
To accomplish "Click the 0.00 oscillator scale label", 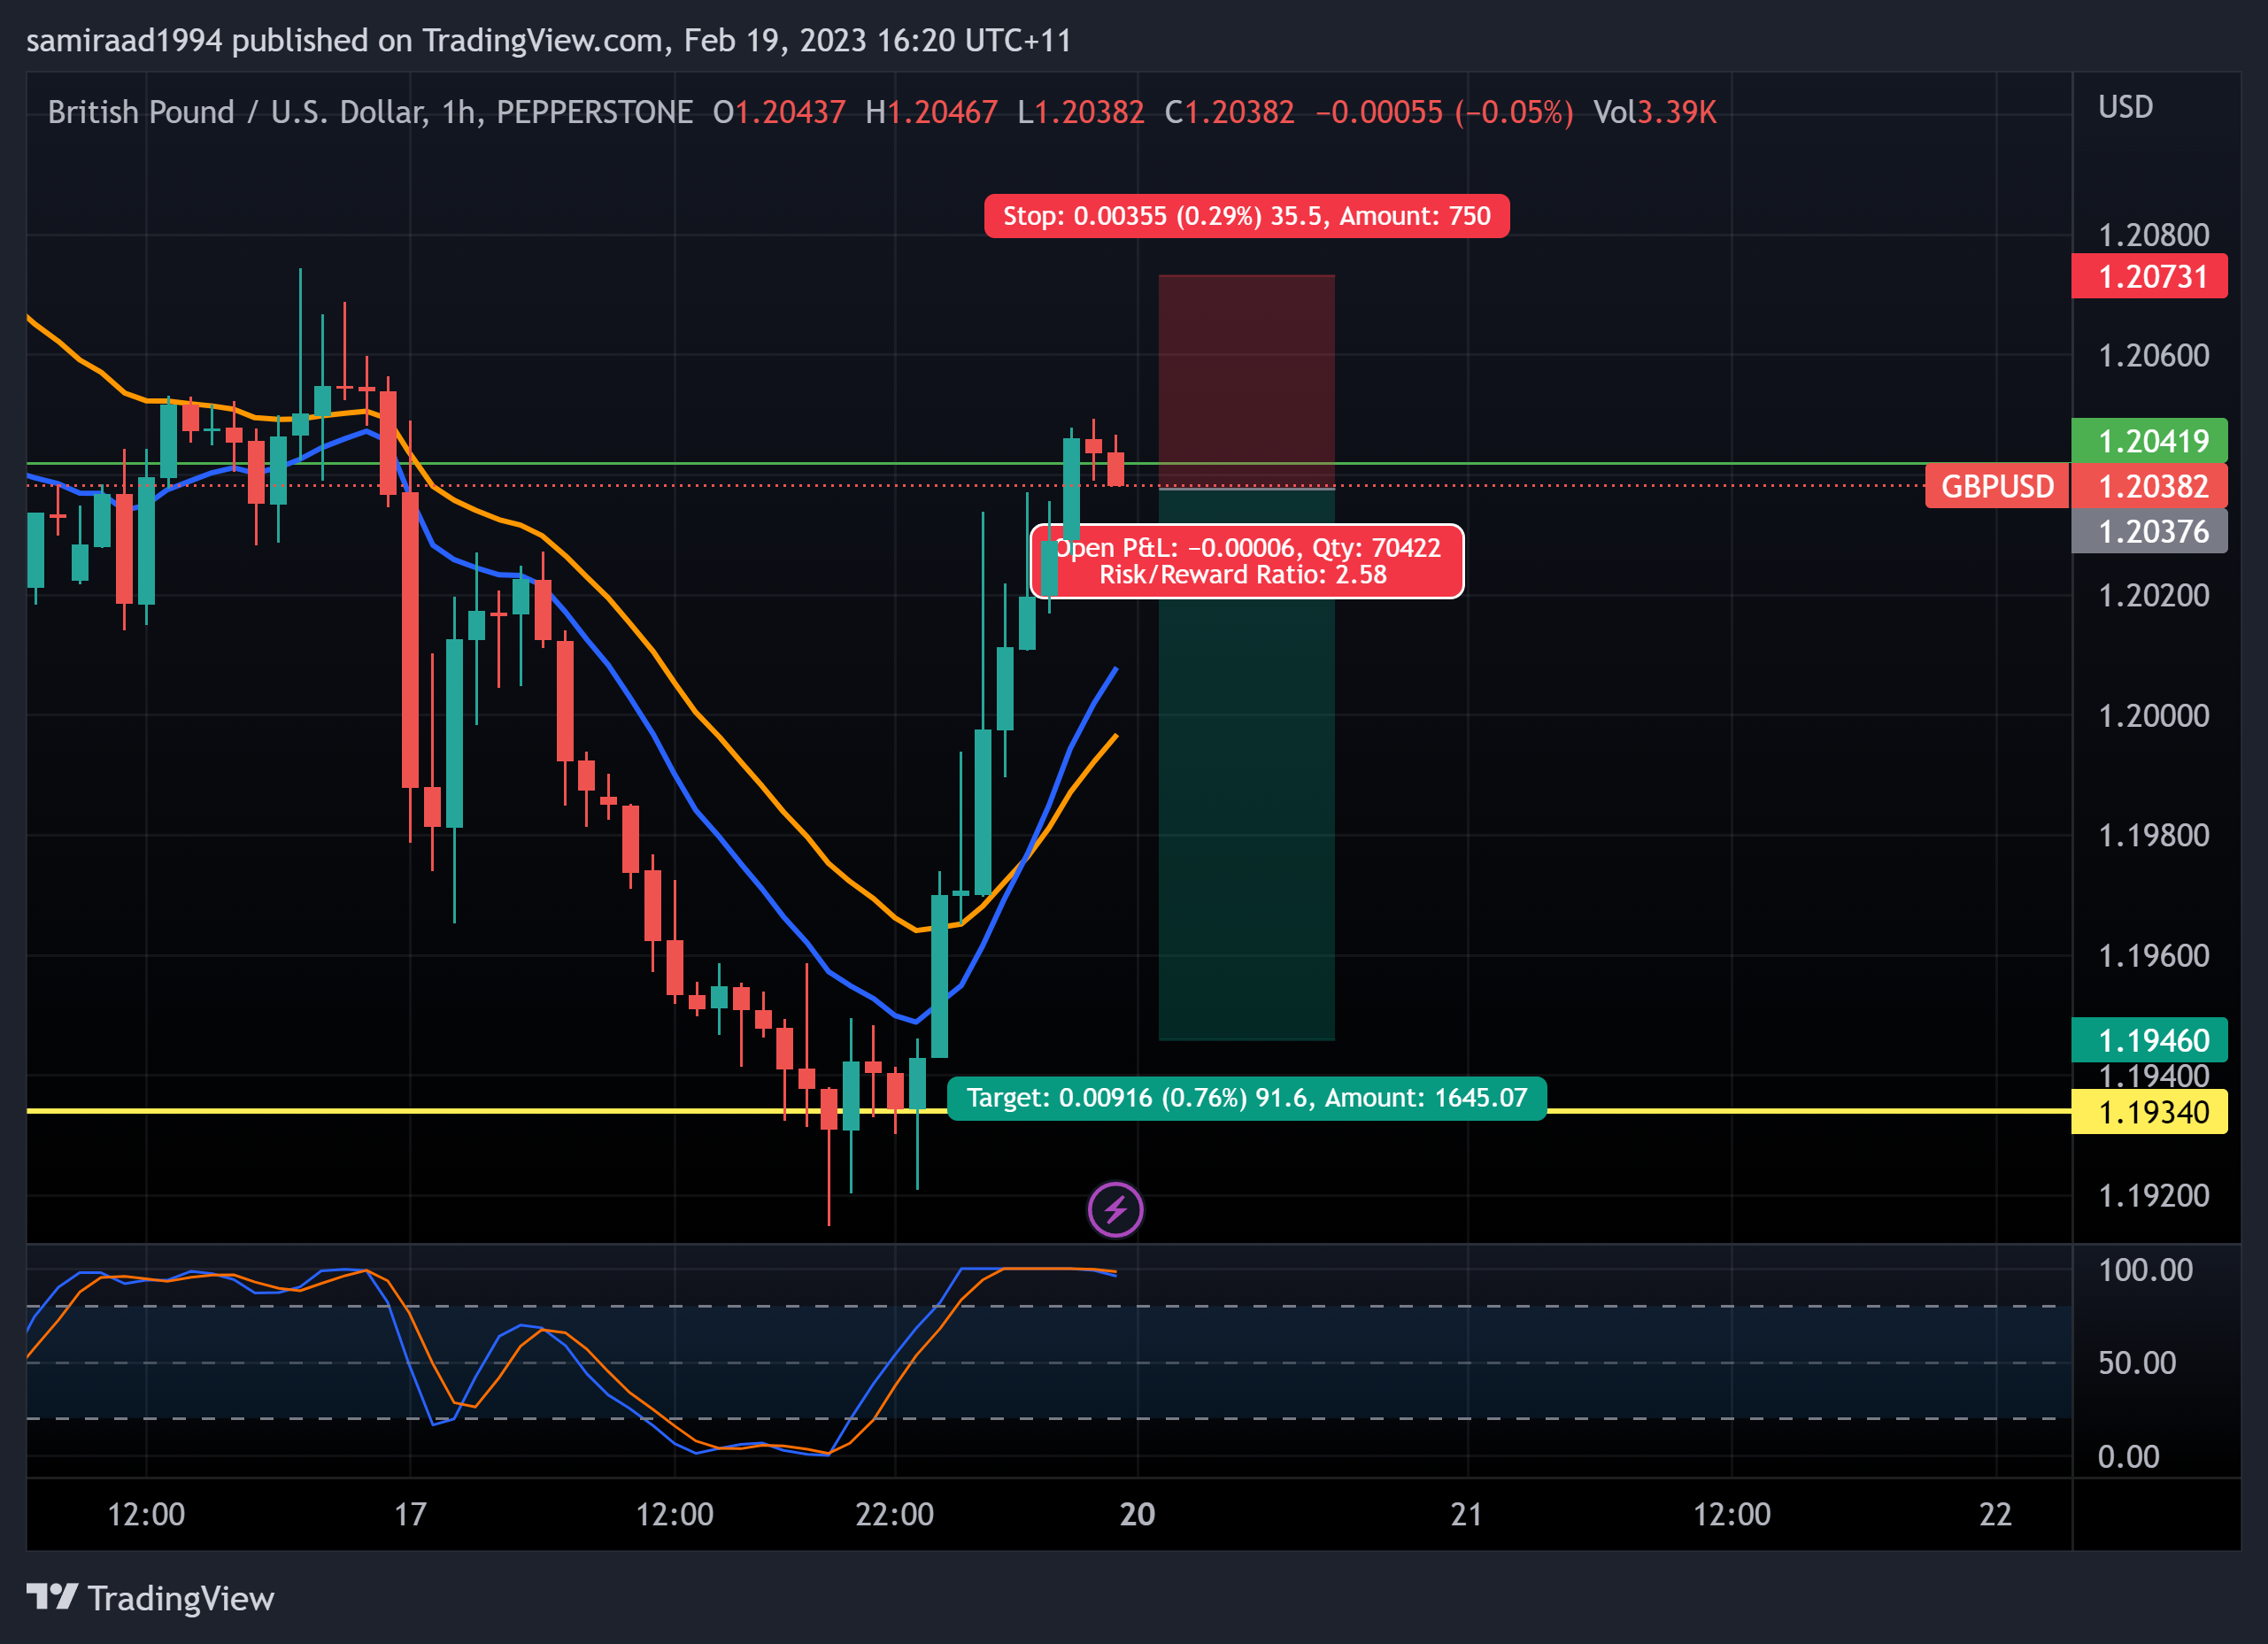I will click(x=2128, y=1457).
